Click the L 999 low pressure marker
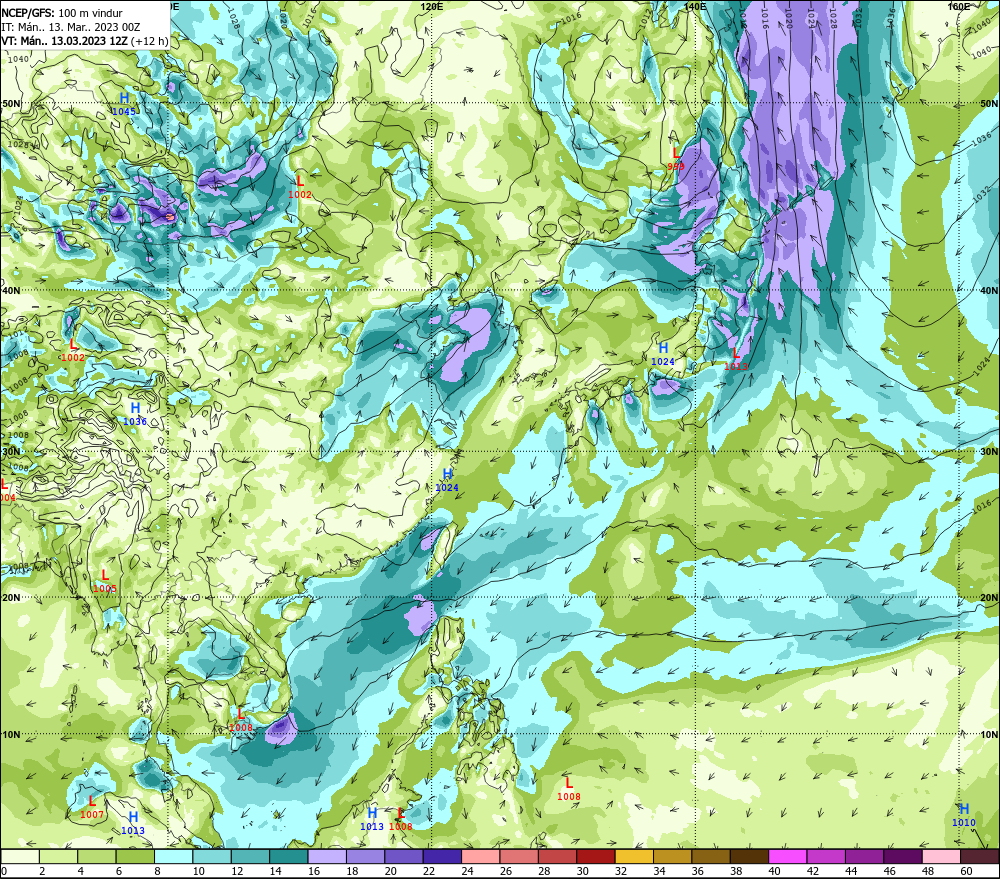Viewport: 1000px width, 879px height. click(676, 159)
